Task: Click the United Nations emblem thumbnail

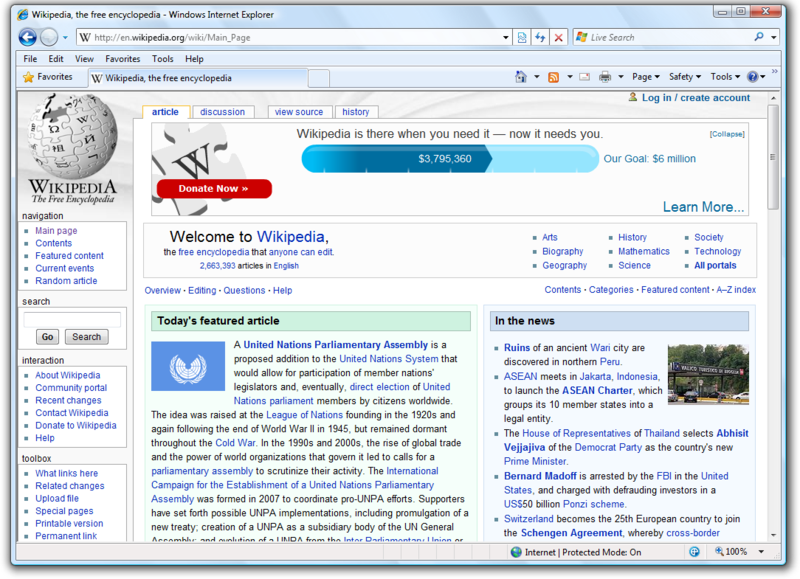Action: (188, 366)
